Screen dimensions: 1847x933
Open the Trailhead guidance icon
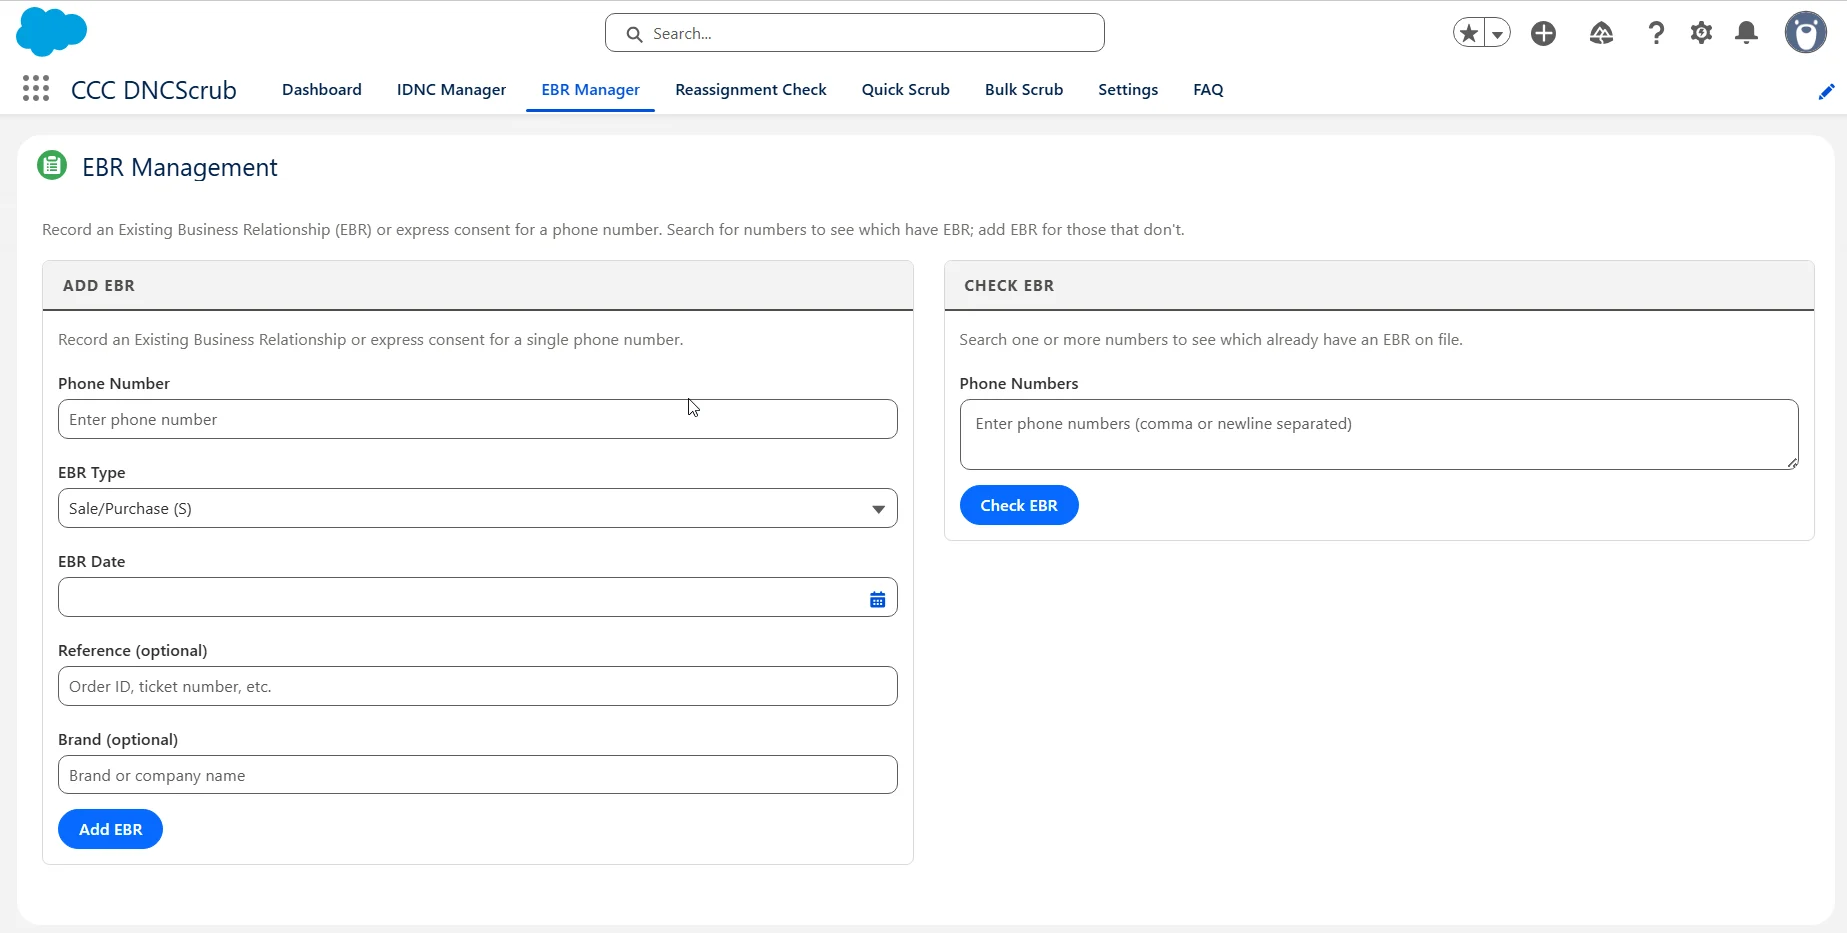click(x=1601, y=33)
